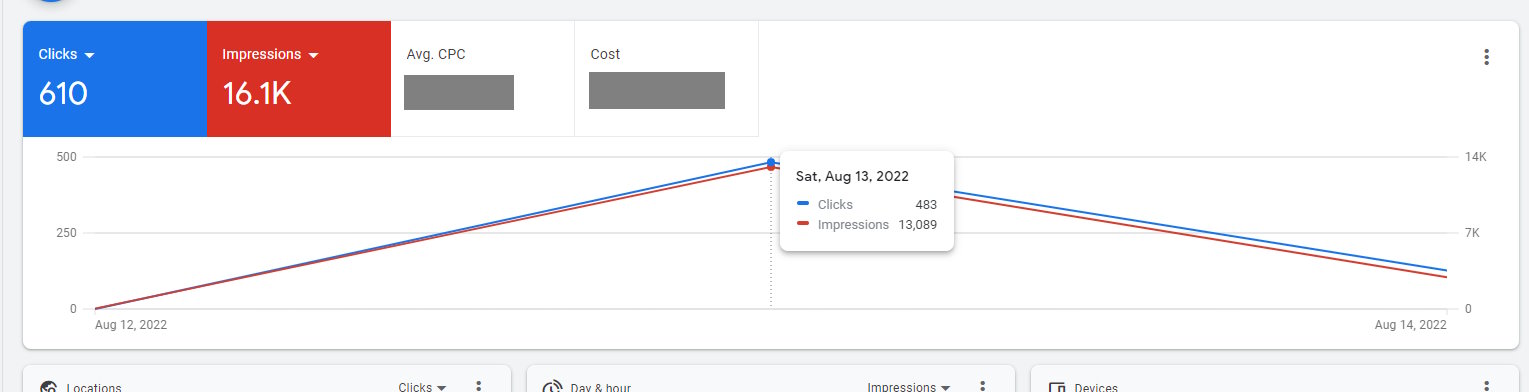This screenshot has height=392, width=1529.
Task: Expand the Impressions metric dropdown arrow
Action: click(x=313, y=55)
